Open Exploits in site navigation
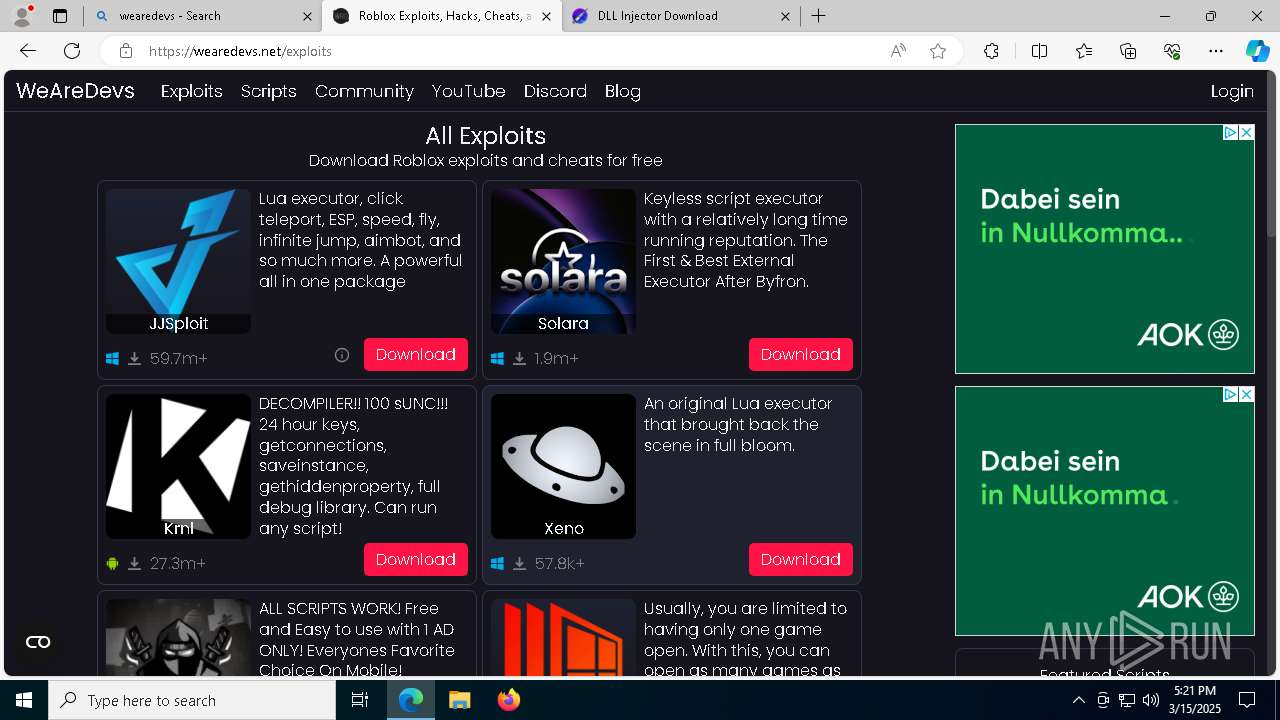The width and height of the screenshot is (1280, 720). pyautogui.click(x=191, y=91)
